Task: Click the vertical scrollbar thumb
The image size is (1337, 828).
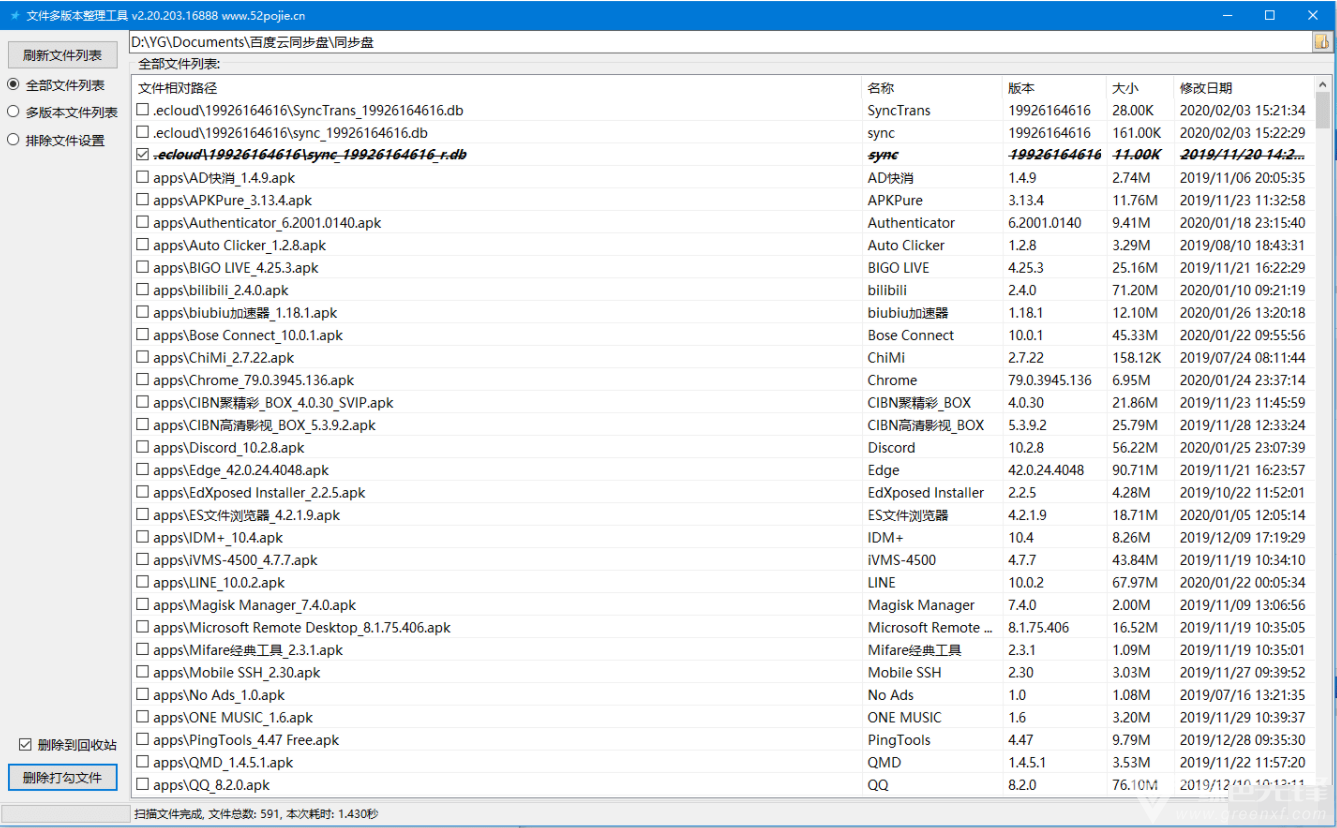Action: [1323, 112]
